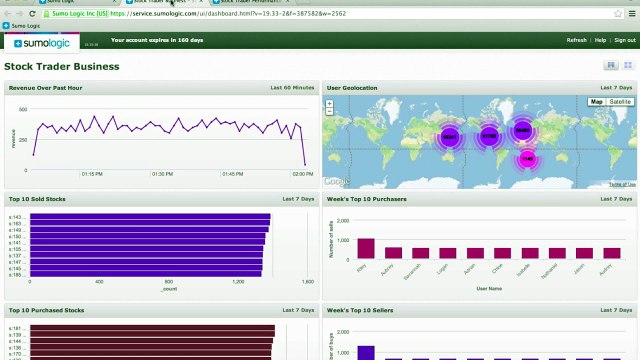
Task: Click the Stock Trader Business dashboard heading
Action: 62,67
